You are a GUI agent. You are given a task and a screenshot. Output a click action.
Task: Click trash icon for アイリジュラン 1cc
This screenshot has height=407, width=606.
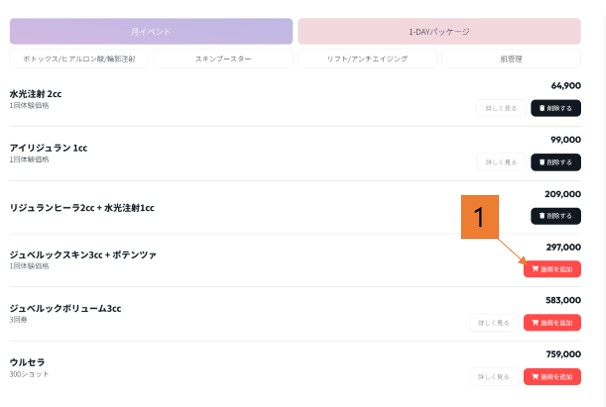tap(543, 162)
